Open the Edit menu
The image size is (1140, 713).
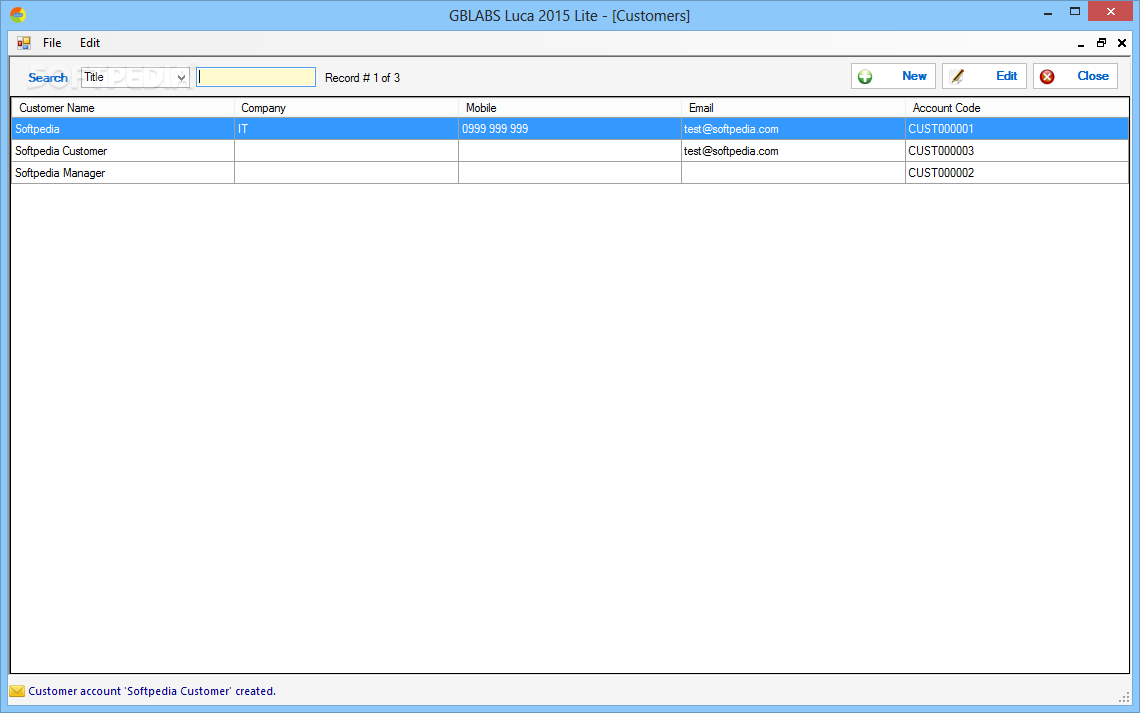(x=89, y=43)
